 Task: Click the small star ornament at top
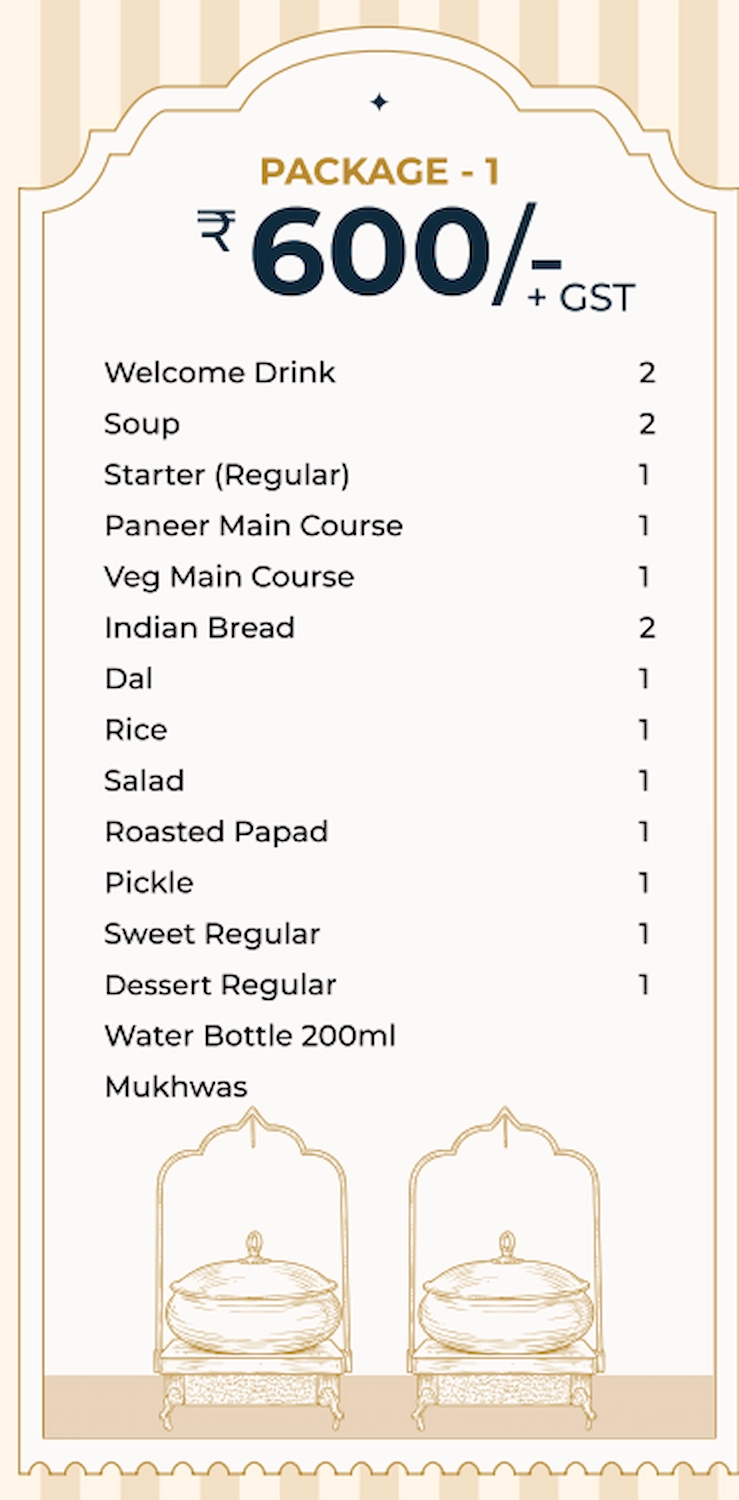(x=379, y=101)
